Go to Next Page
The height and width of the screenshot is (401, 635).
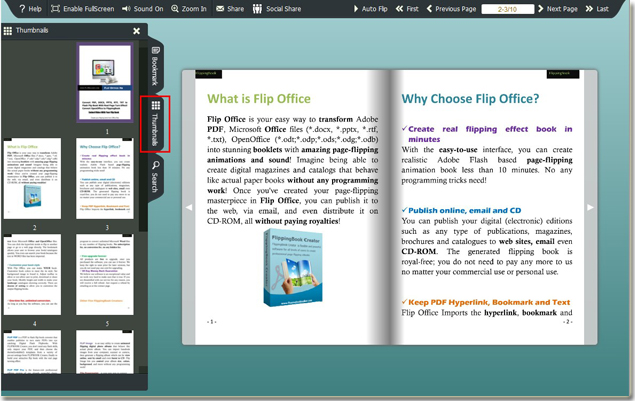tap(558, 9)
